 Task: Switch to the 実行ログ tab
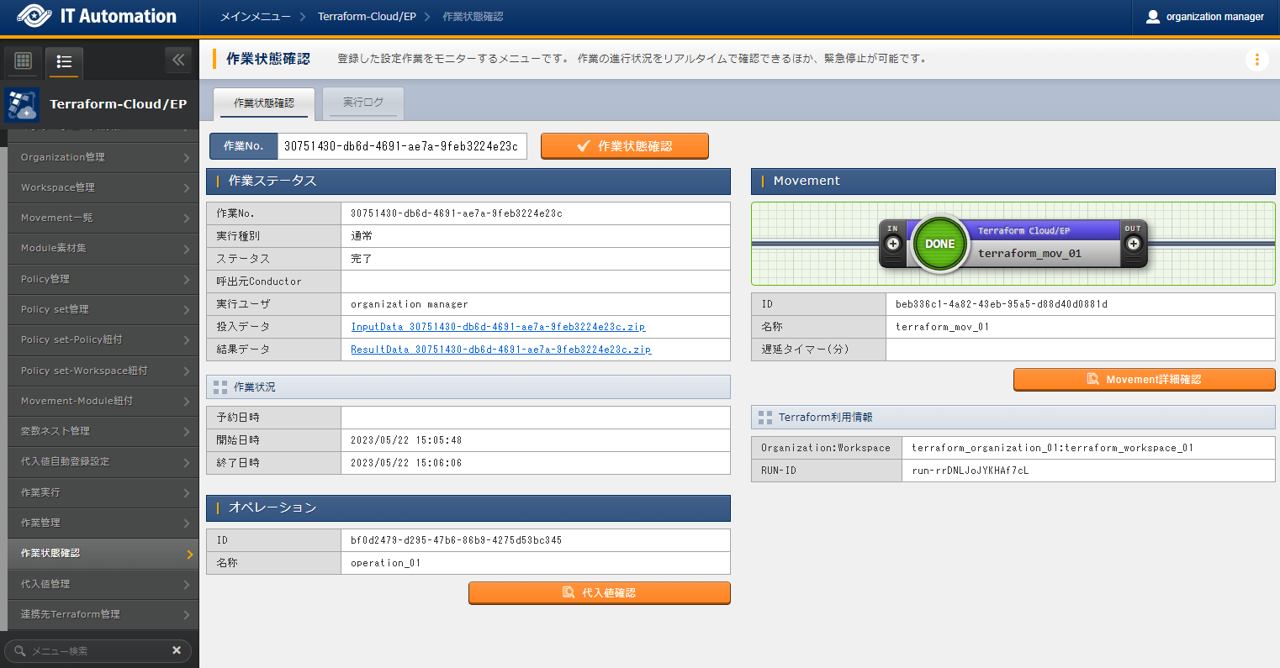click(363, 103)
